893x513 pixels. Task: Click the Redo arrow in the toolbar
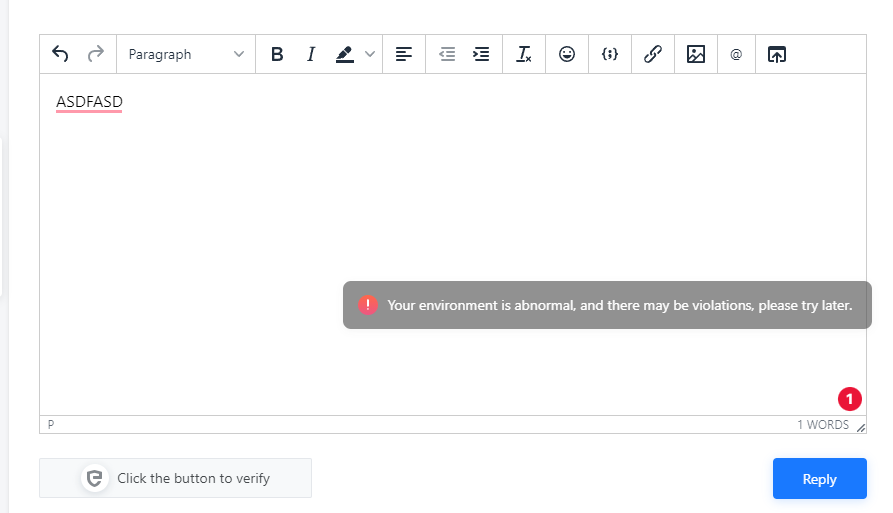[x=96, y=55]
